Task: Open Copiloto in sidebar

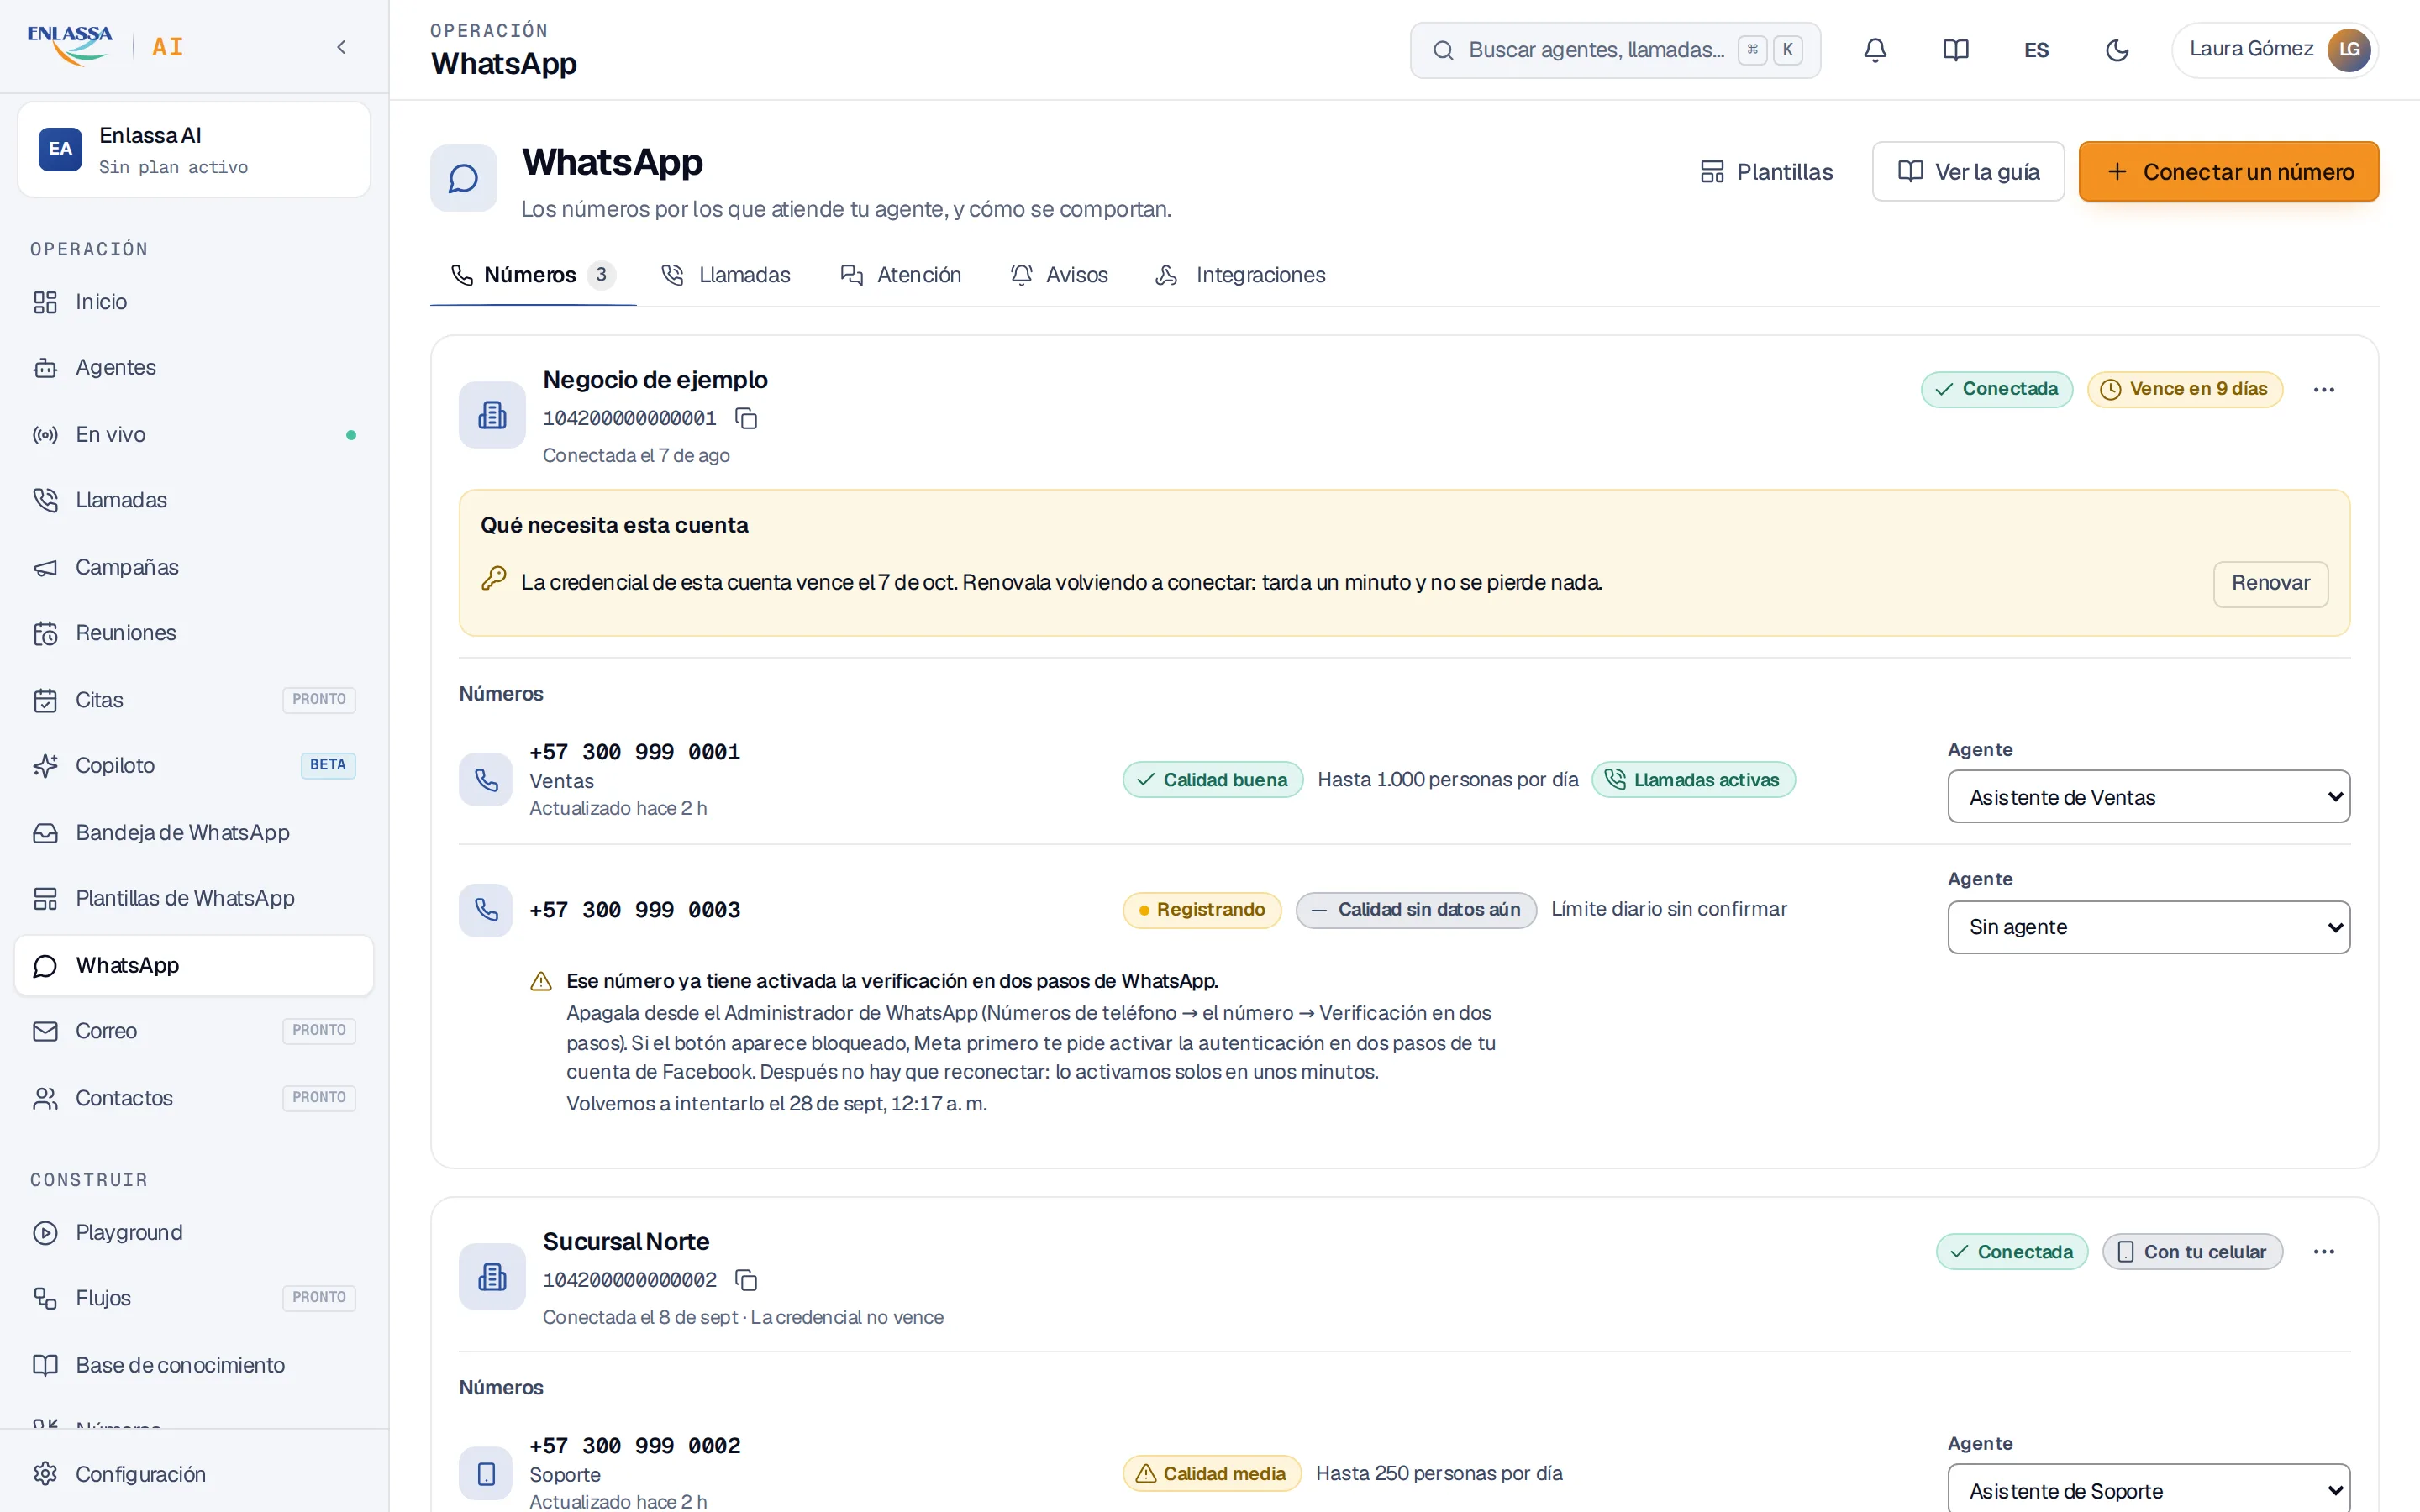Action: click(x=194, y=765)
